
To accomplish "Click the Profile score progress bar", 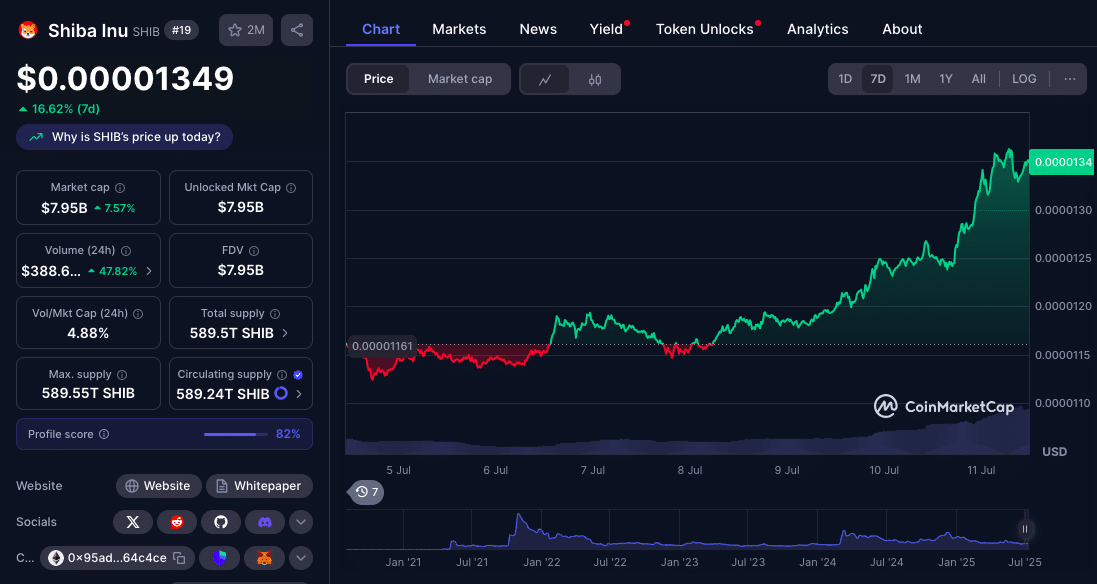I will coord(236,434).
